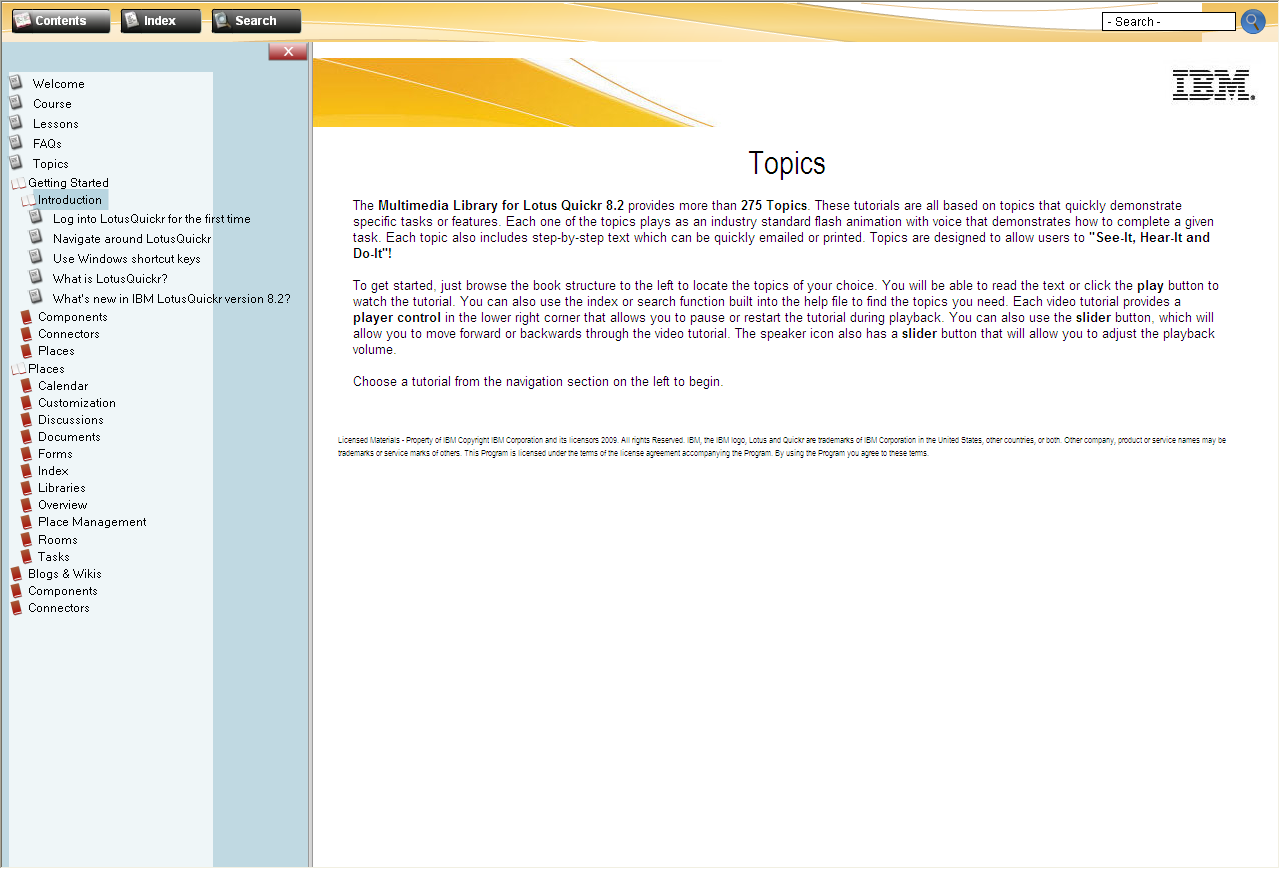Expand Places book under Getting Started
The width and height of the screenshot is (1280, 869).
point(27,351)
